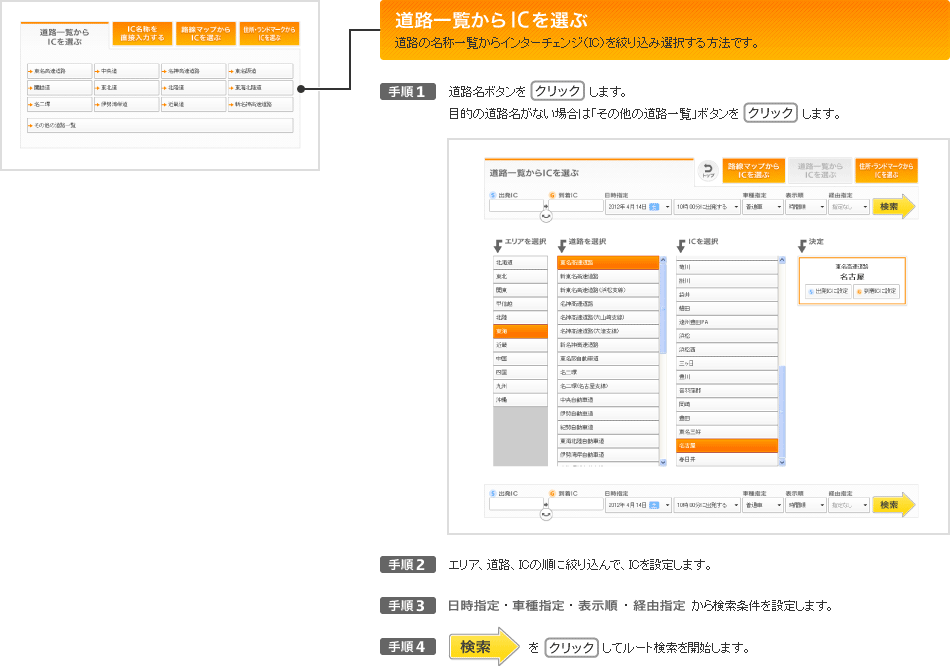Image resolution: width=950 pixels, height=666 pixels.
Task: Open 表示順 dropdown in lower search bar
Action: tap(806, 505)
